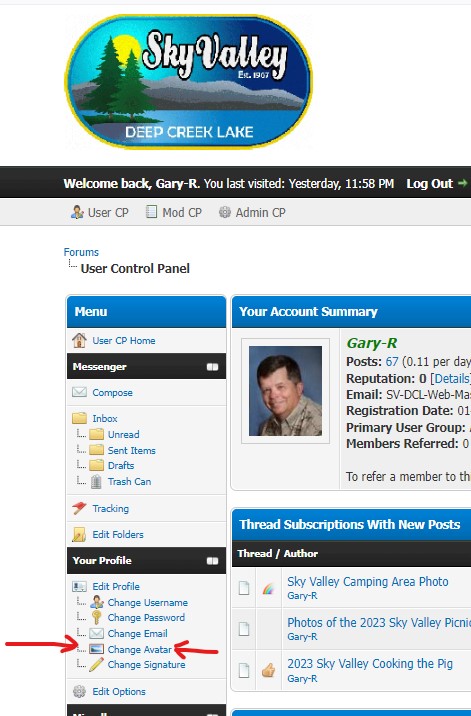
Task: Click document icon for Camping Area Photo thread
Action: click(244, 588)
